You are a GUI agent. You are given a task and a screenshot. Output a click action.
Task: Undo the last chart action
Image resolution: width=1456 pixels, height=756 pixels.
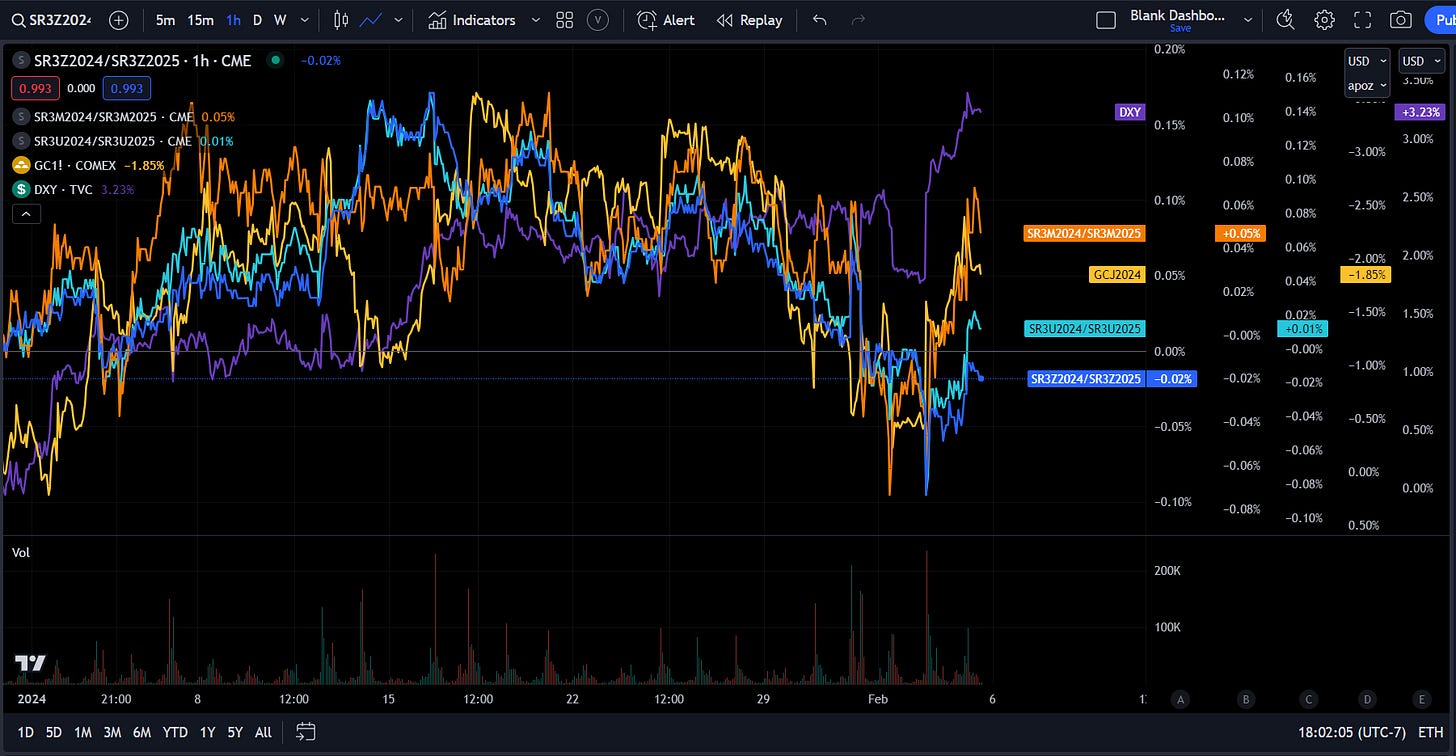(820, 20)
